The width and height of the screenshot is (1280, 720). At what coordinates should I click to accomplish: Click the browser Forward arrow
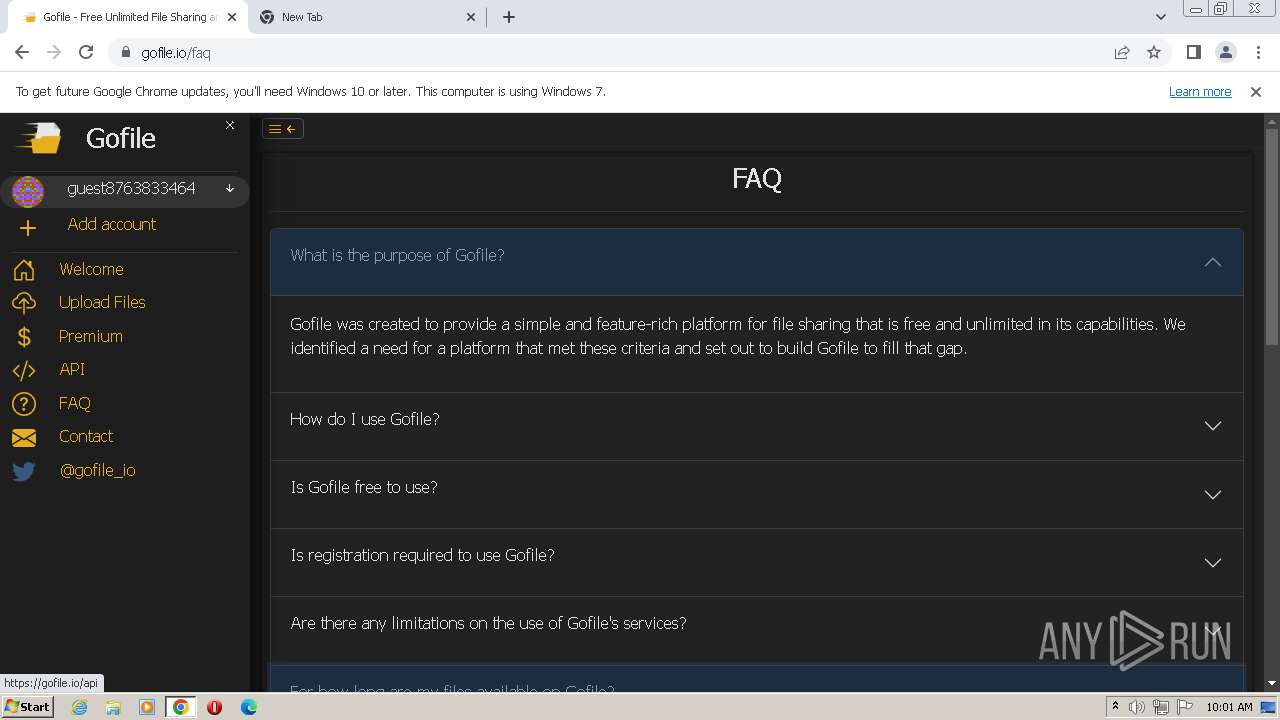(x=54, y=52)
